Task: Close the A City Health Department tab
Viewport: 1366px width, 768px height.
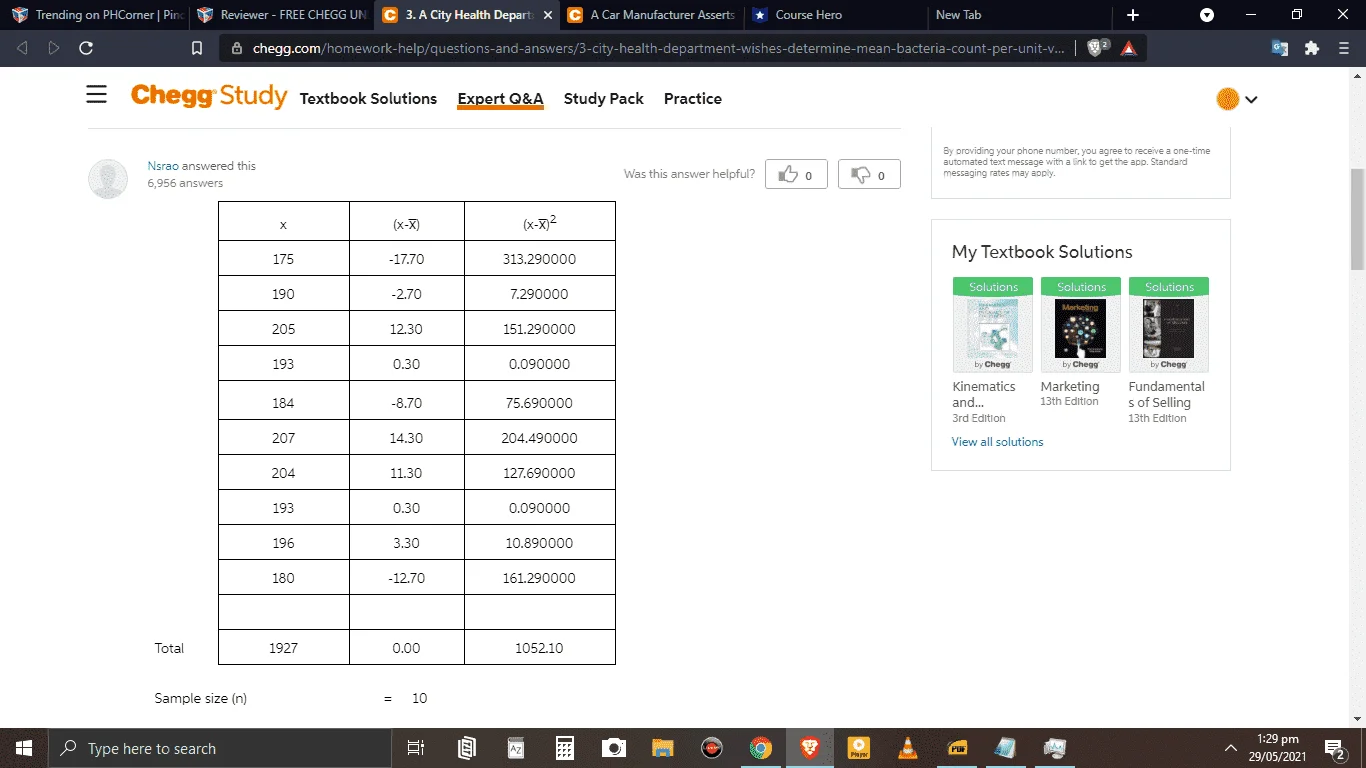Action: [x=546, y=15]
